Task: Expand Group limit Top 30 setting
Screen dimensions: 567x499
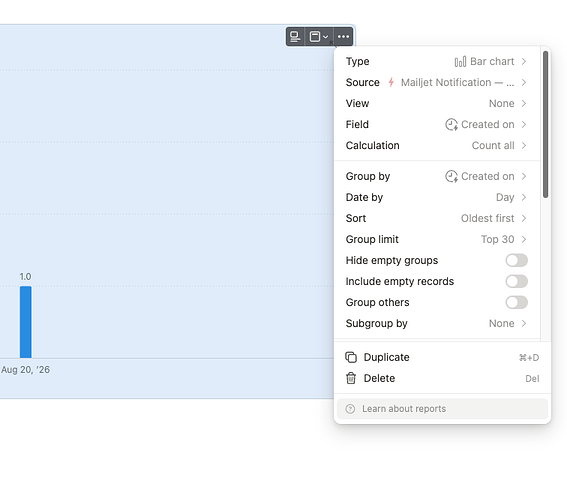Action: click(x=436, y=239)
